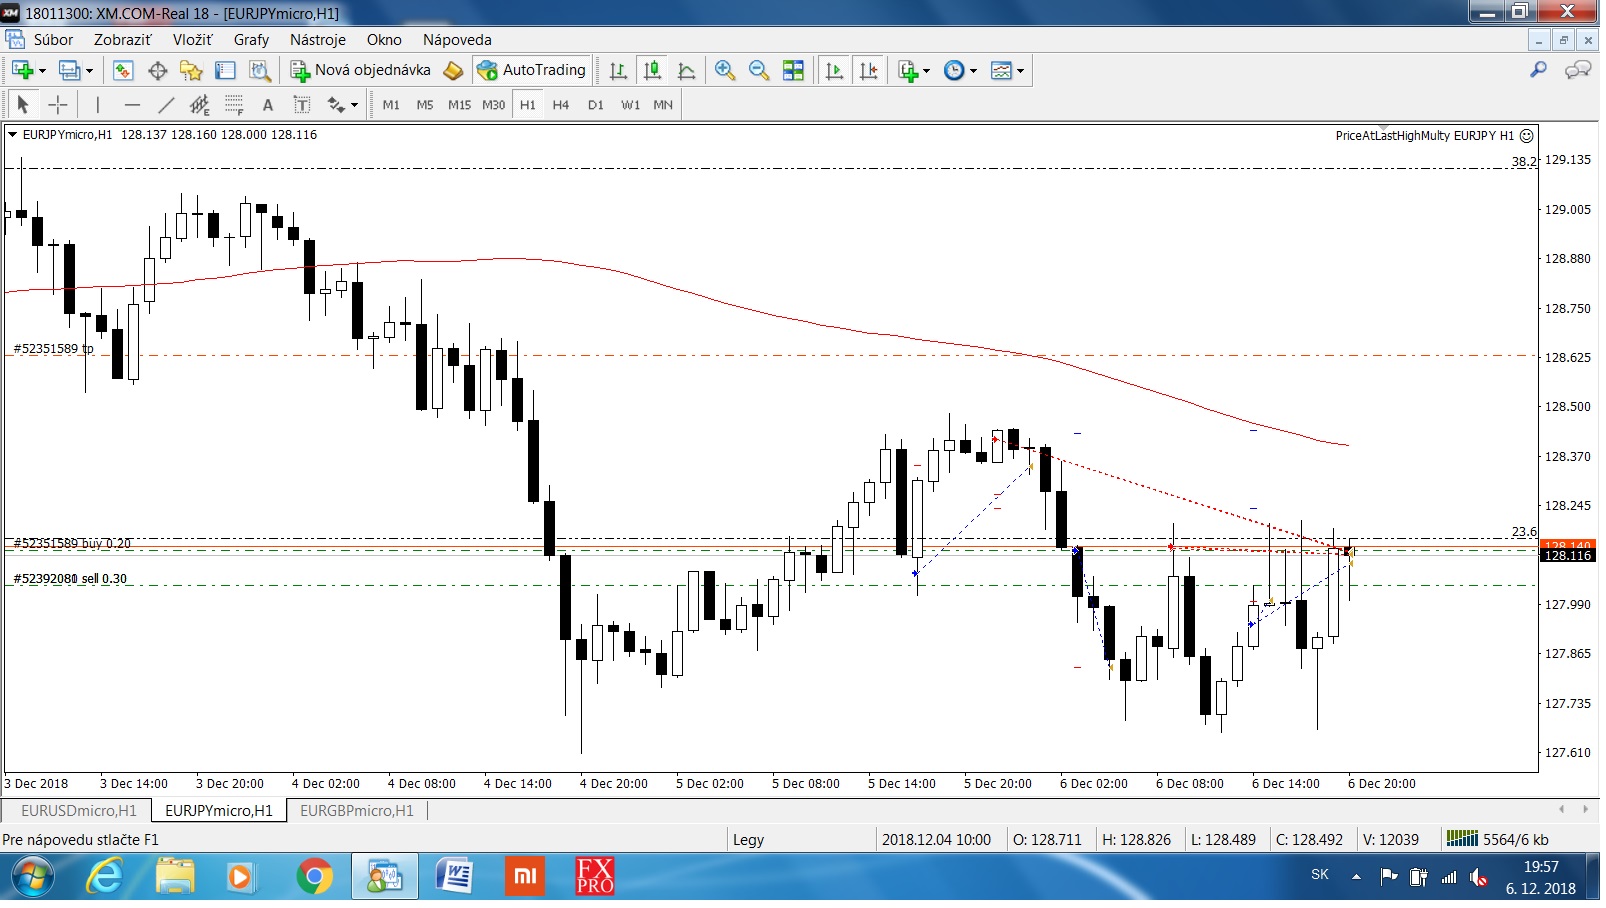Expand the indicators list dropdown arrow
The height and width of the screenshot is (908, 1606).
926,70
